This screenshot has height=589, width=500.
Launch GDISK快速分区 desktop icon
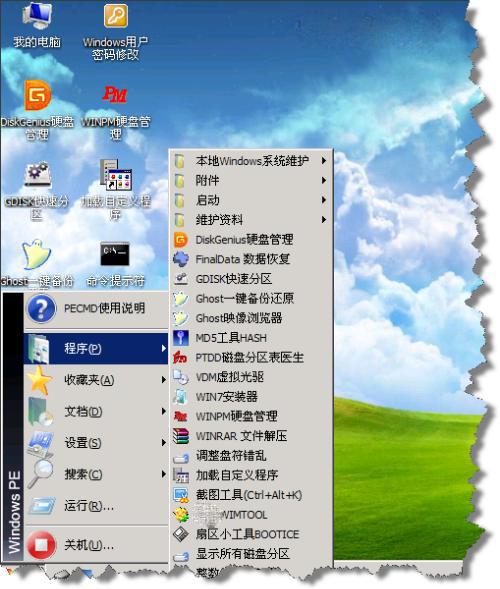(37, 190)
